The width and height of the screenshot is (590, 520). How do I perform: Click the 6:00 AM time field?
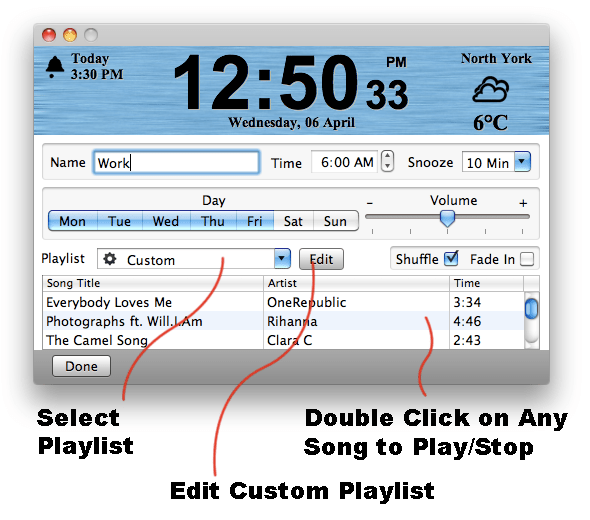[344, 162]
